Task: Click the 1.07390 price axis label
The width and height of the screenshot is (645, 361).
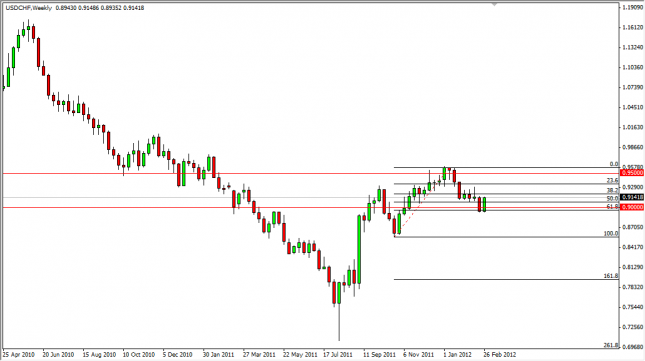Action: coord(633,87)
